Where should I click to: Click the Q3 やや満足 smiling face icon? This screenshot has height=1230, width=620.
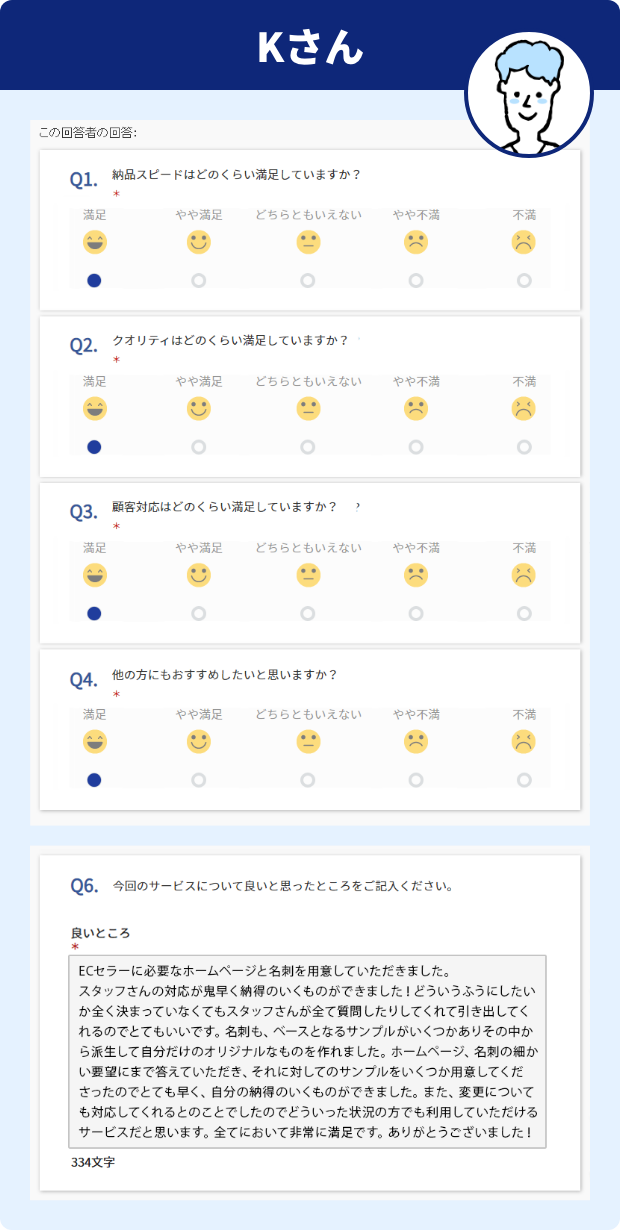coord(199,575)
